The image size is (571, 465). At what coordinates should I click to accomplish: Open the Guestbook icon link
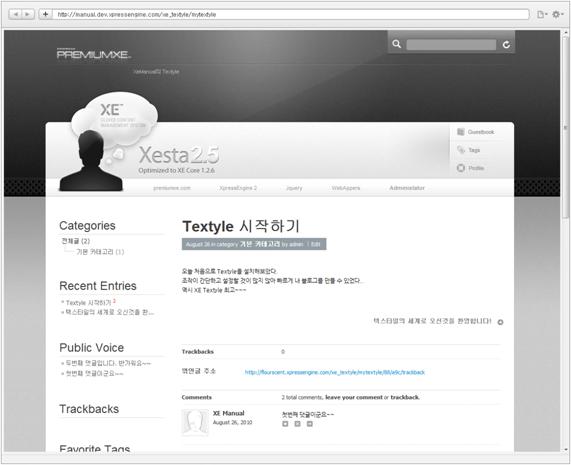pyautogui.click(x=461, y=132)
